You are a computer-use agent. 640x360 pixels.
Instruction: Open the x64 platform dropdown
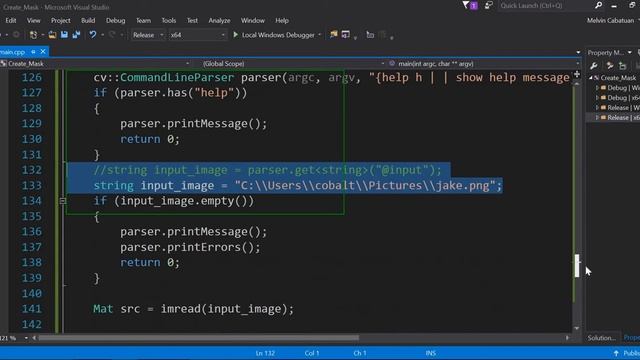pyautogui.click(x=197, y=35)
